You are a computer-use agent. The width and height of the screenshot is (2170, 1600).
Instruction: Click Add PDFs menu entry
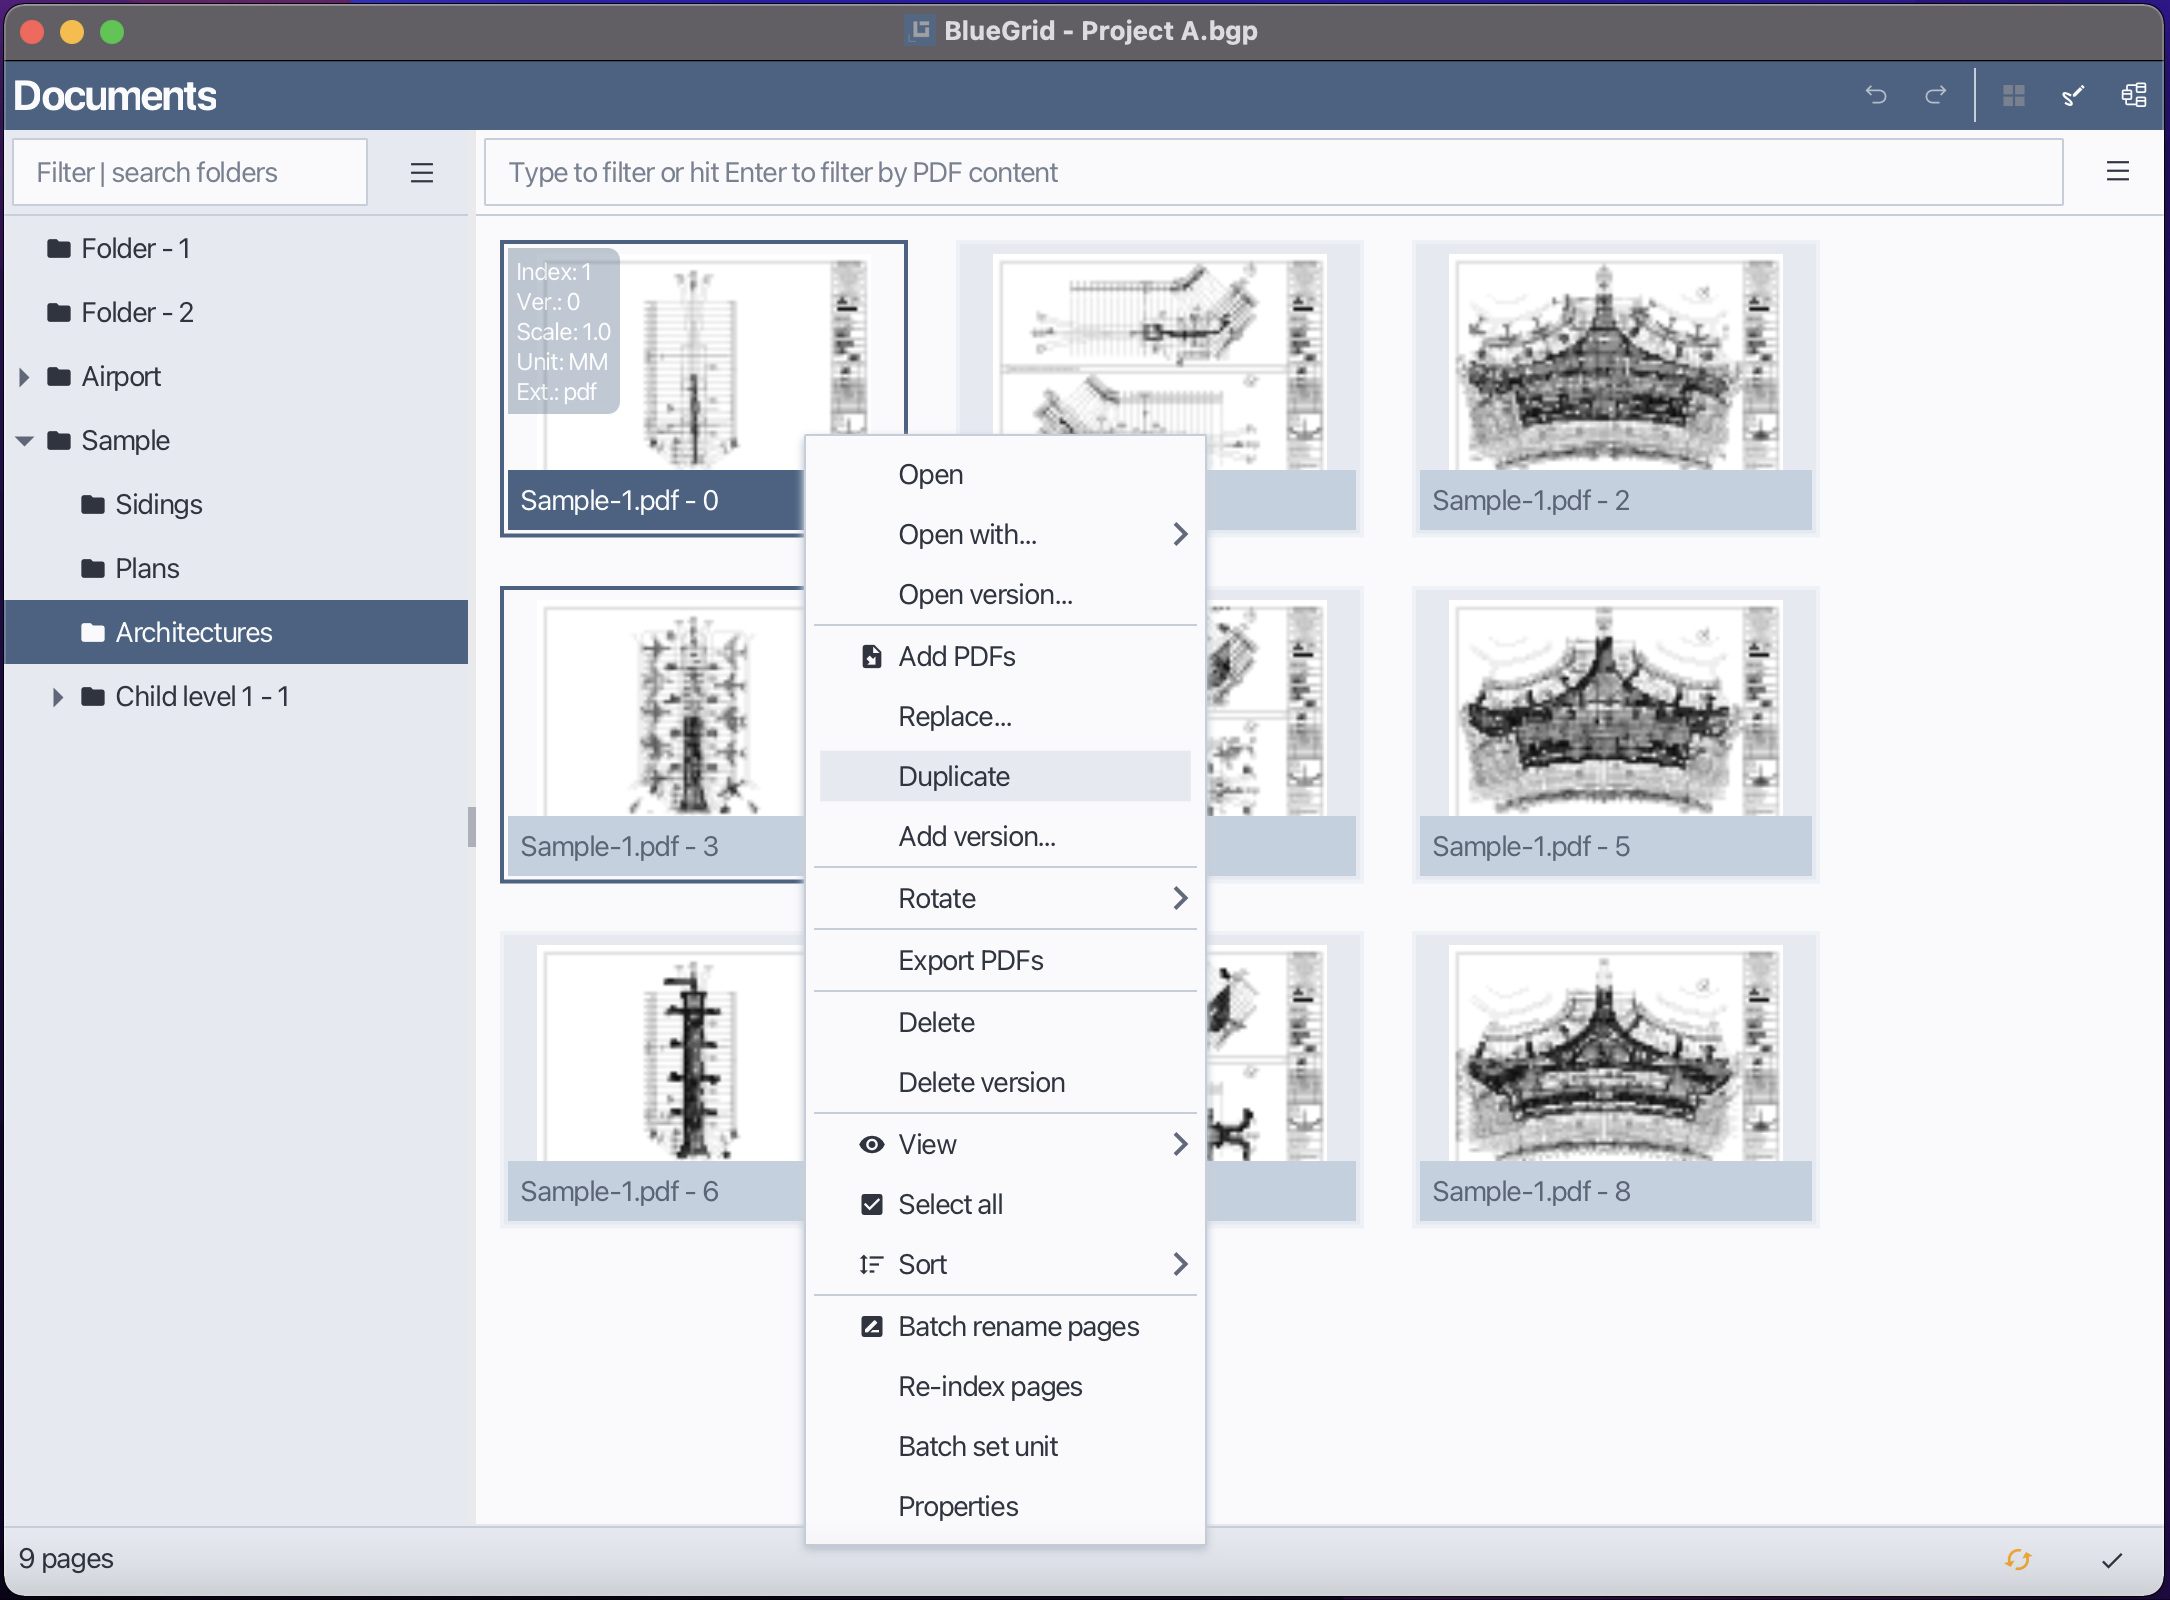point(956,656)
